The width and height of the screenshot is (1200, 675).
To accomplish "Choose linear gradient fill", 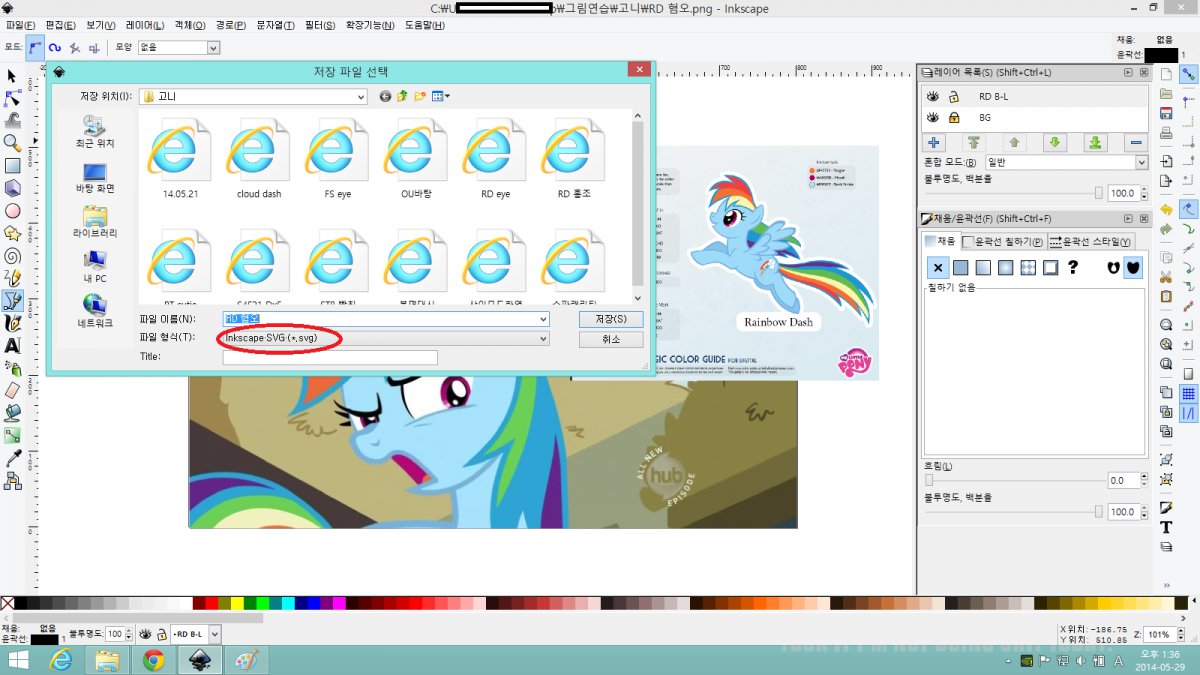I will tap(983, 267).
